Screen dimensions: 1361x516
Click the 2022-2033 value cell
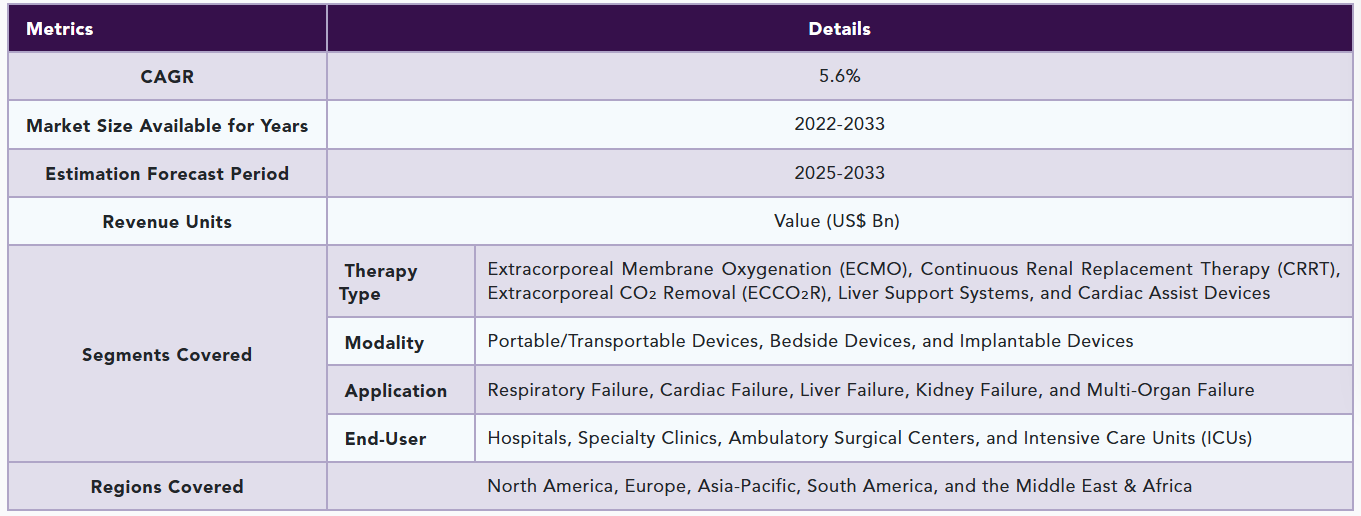click(840, 125)
